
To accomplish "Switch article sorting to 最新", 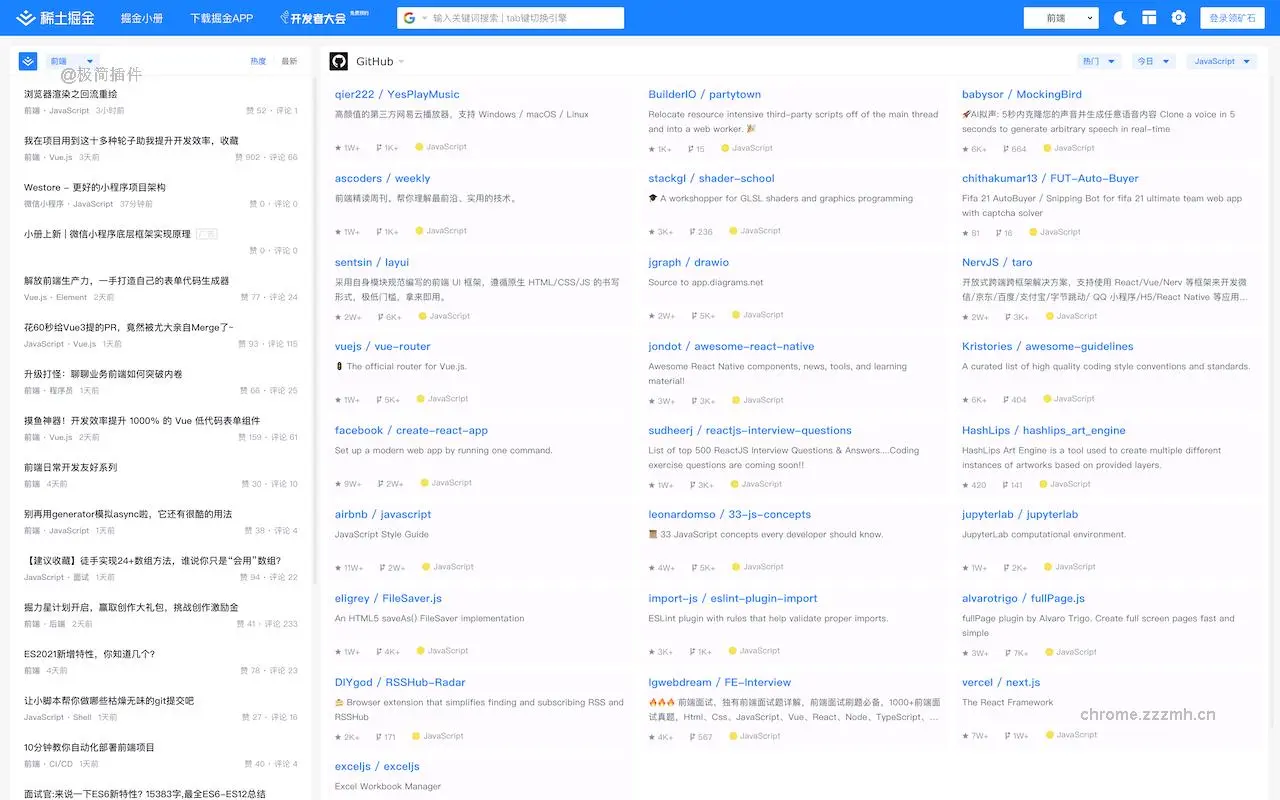I will 289,61.
